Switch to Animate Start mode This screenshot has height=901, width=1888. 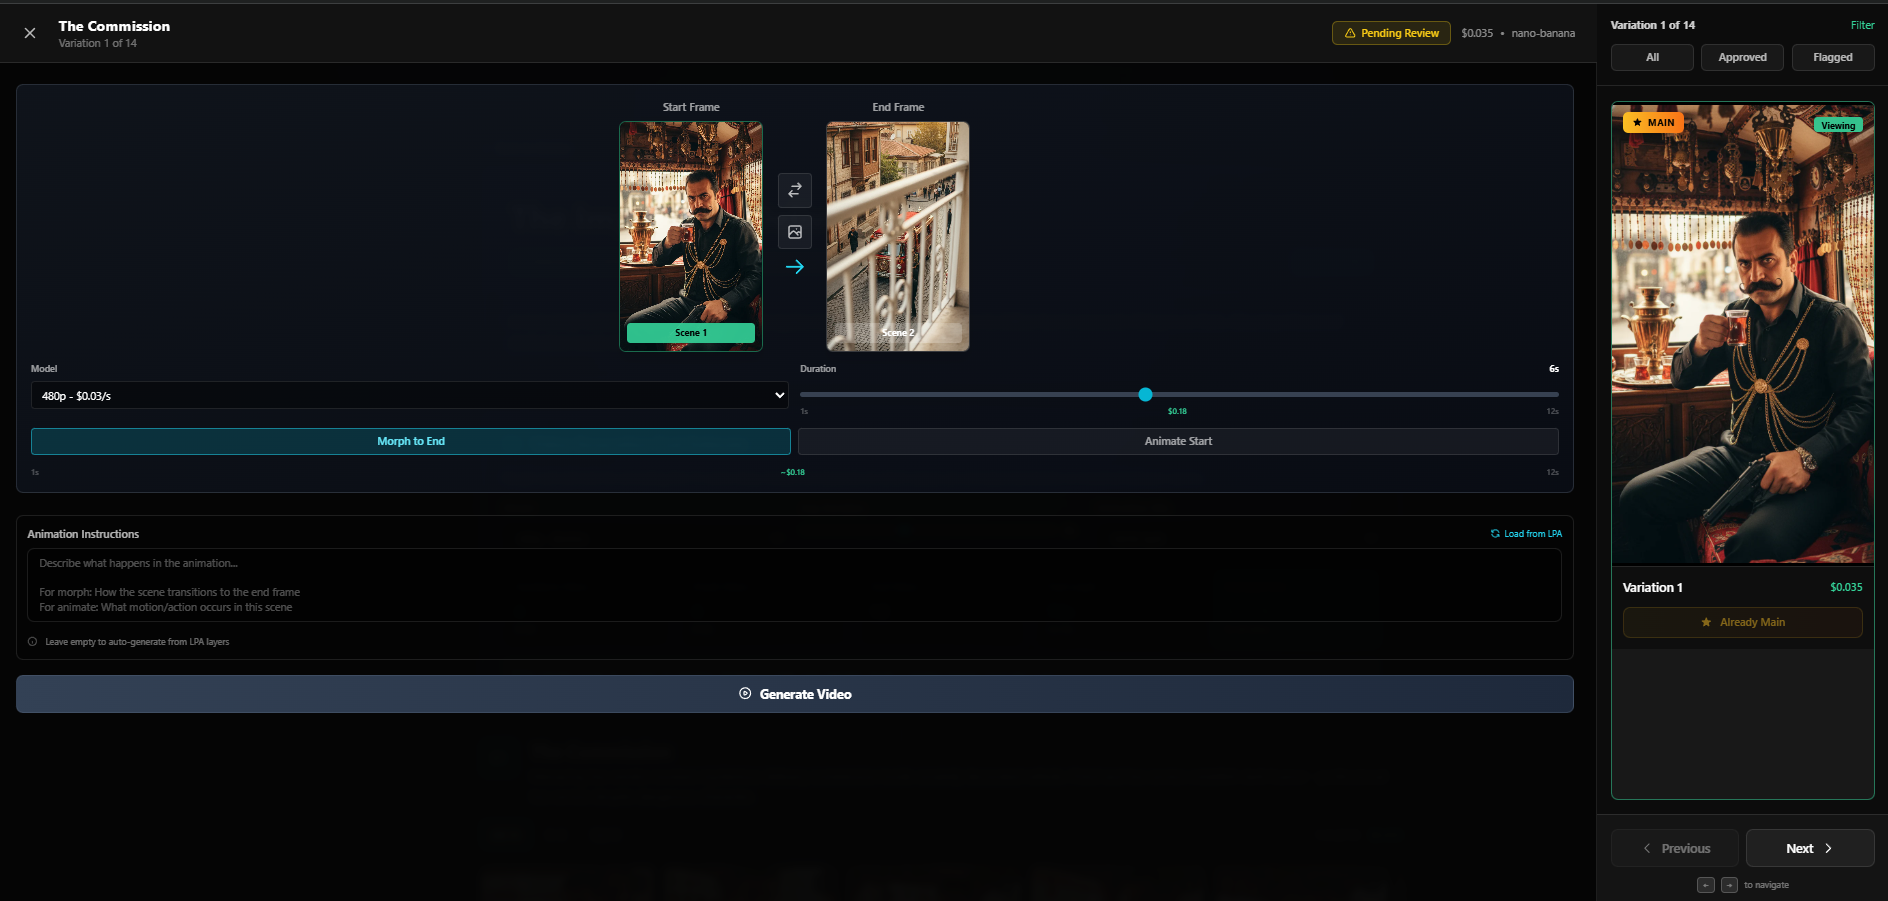[x=1178, y=440]
